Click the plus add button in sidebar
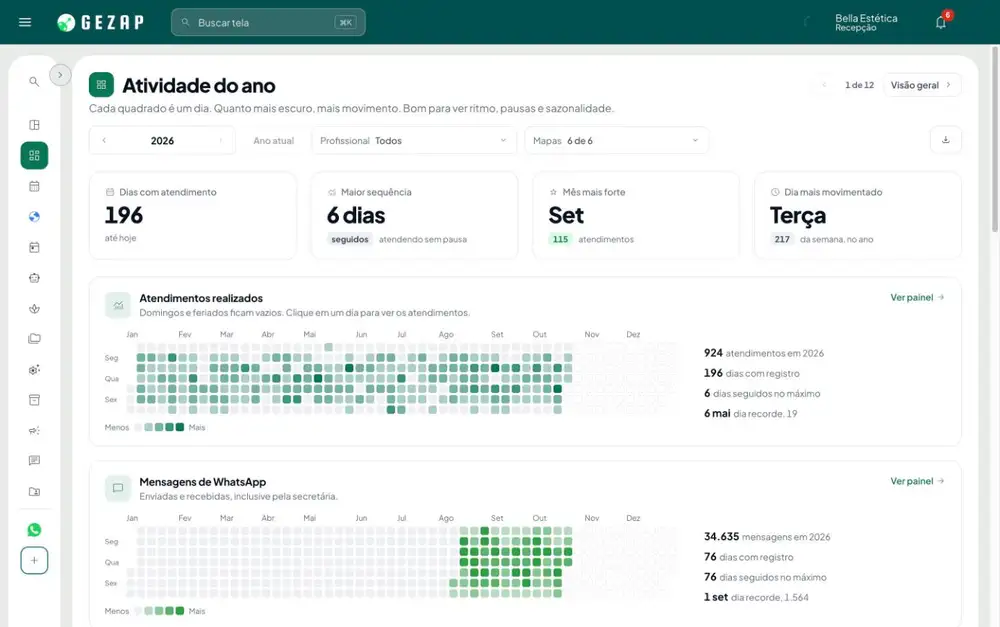 [34, 561]
